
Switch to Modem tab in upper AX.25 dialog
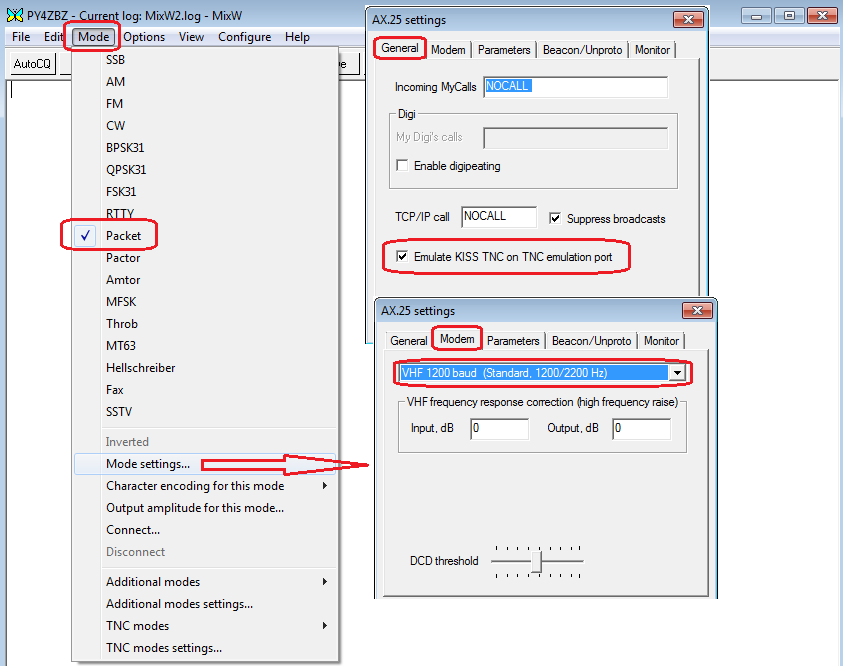[448, 50]
